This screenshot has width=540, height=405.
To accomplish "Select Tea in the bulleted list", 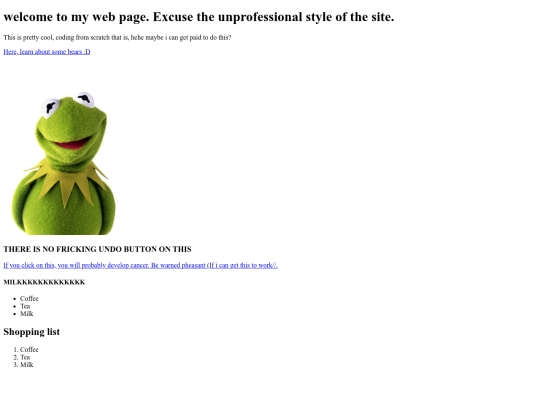I will (x=25, y=306).
